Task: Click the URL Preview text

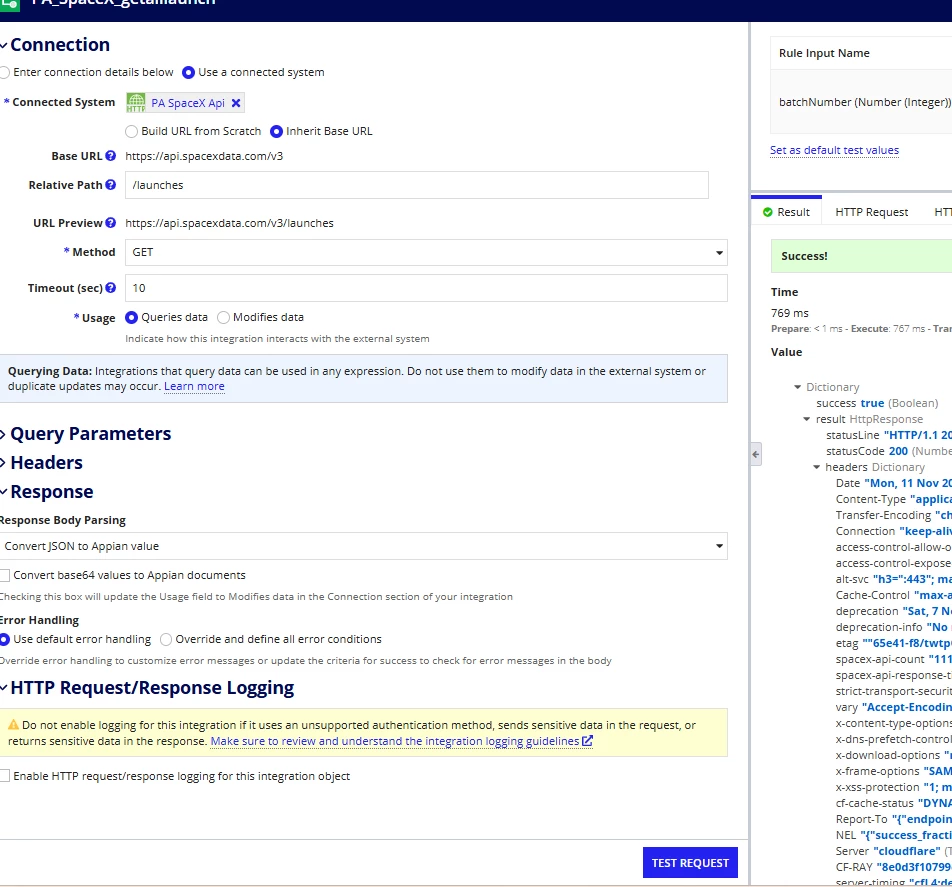Action: tap(230, 223)
